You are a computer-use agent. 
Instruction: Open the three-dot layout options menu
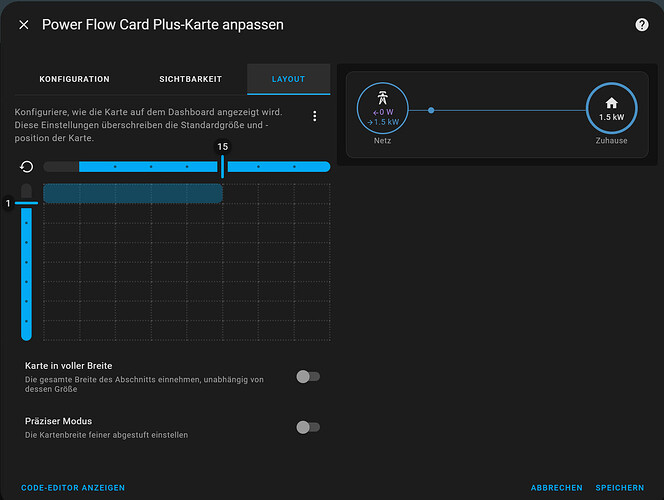(315, 117)
